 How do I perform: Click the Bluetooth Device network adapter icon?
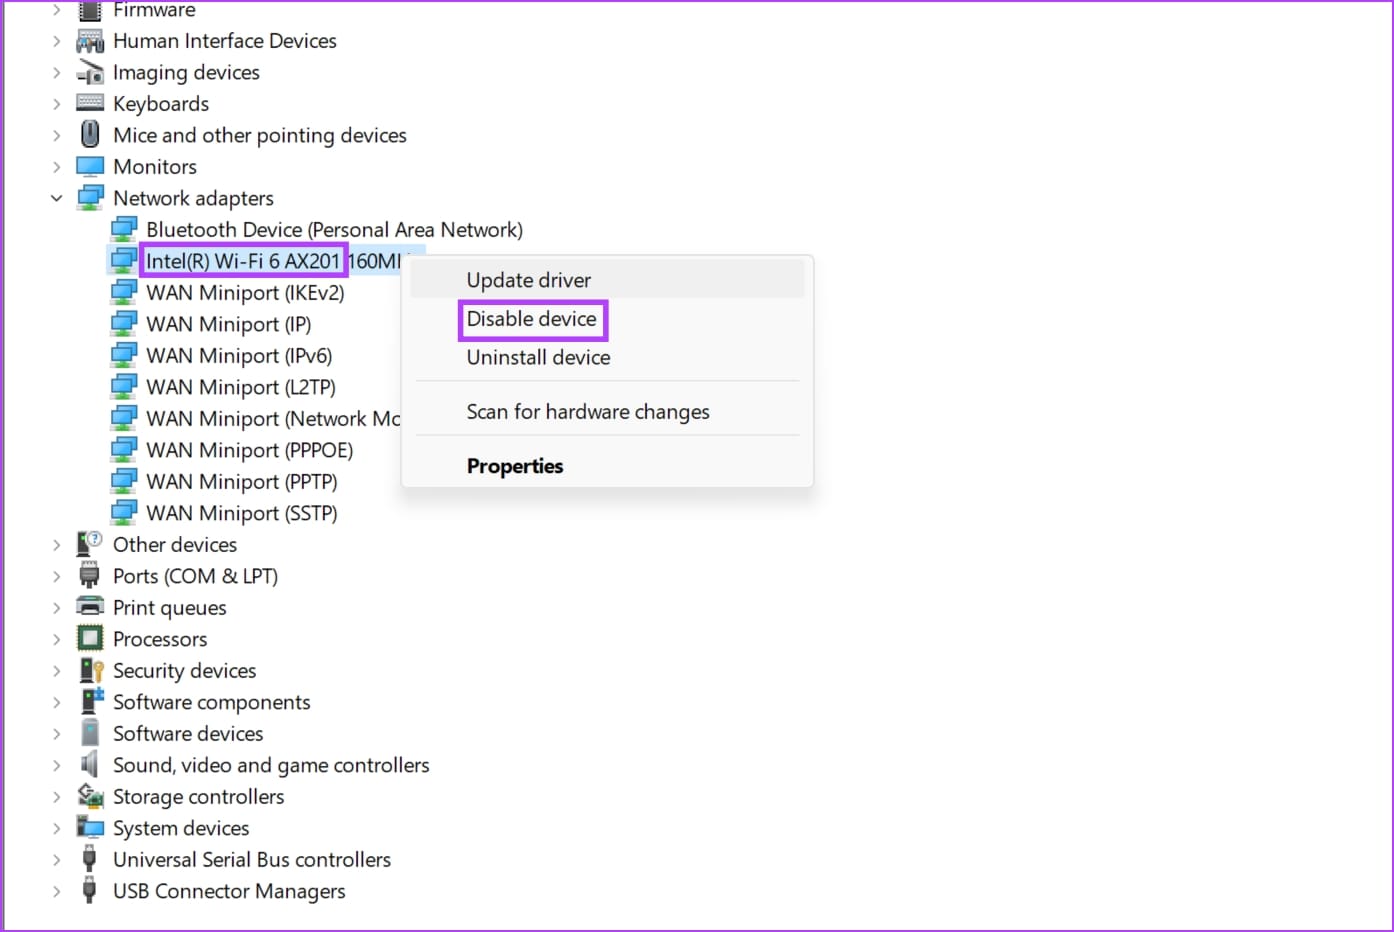124,230
